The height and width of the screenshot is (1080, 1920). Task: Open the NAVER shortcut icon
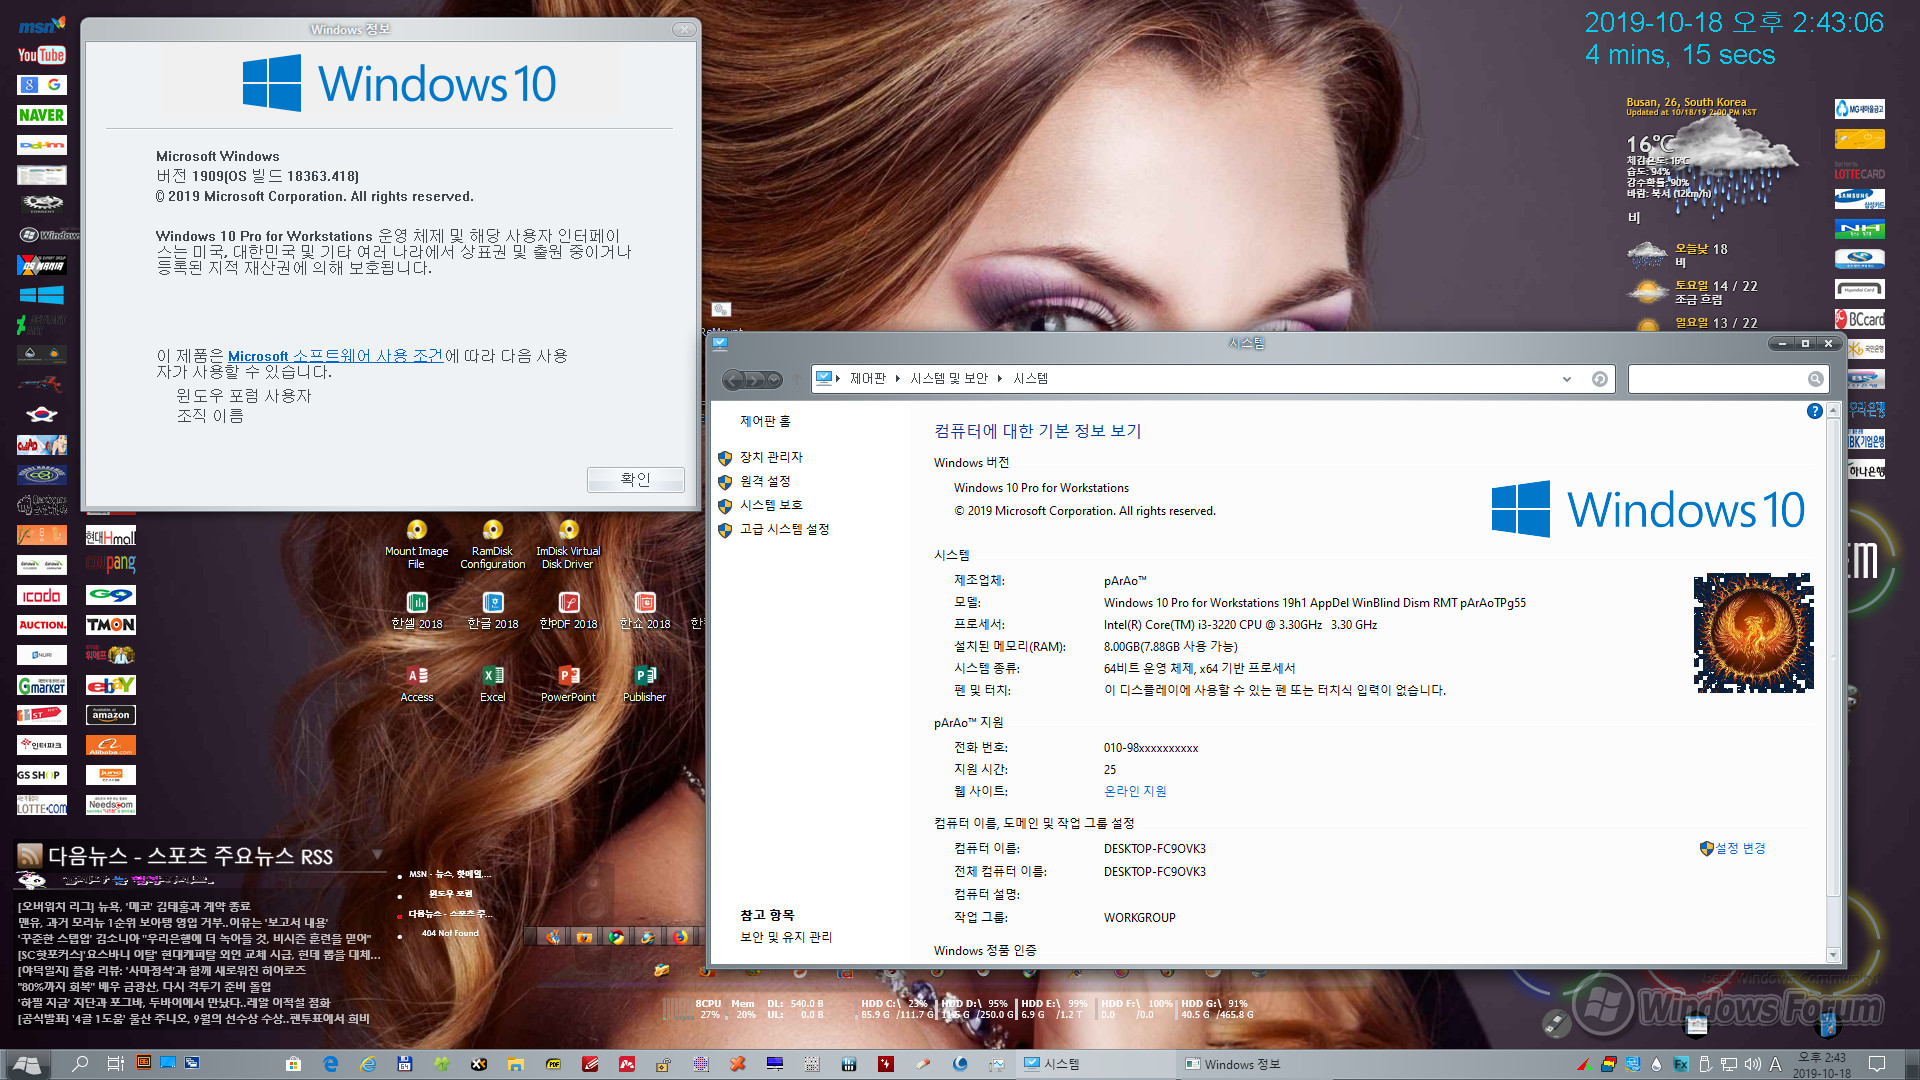coord(42,115)
